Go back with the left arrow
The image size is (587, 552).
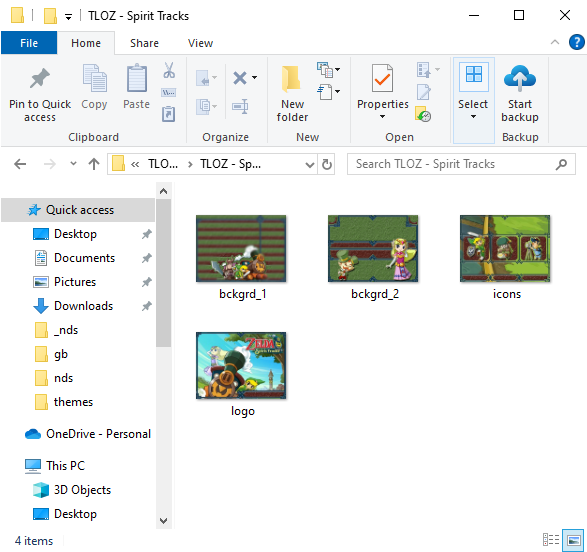pyautogui.click(x=20, y=164)
